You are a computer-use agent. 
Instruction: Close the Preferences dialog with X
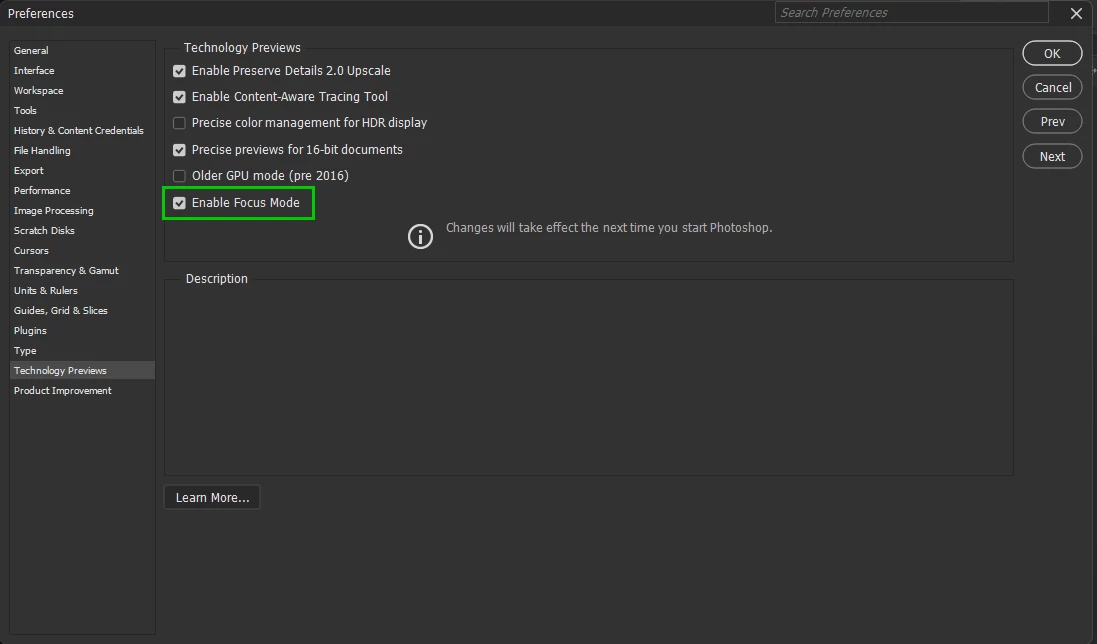[x=1076, y=13]
